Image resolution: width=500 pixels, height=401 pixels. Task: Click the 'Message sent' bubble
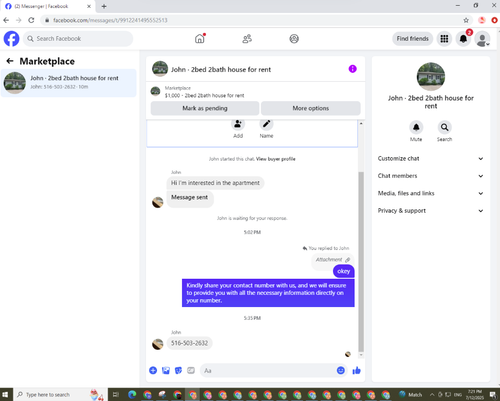(x=190, y=199)
